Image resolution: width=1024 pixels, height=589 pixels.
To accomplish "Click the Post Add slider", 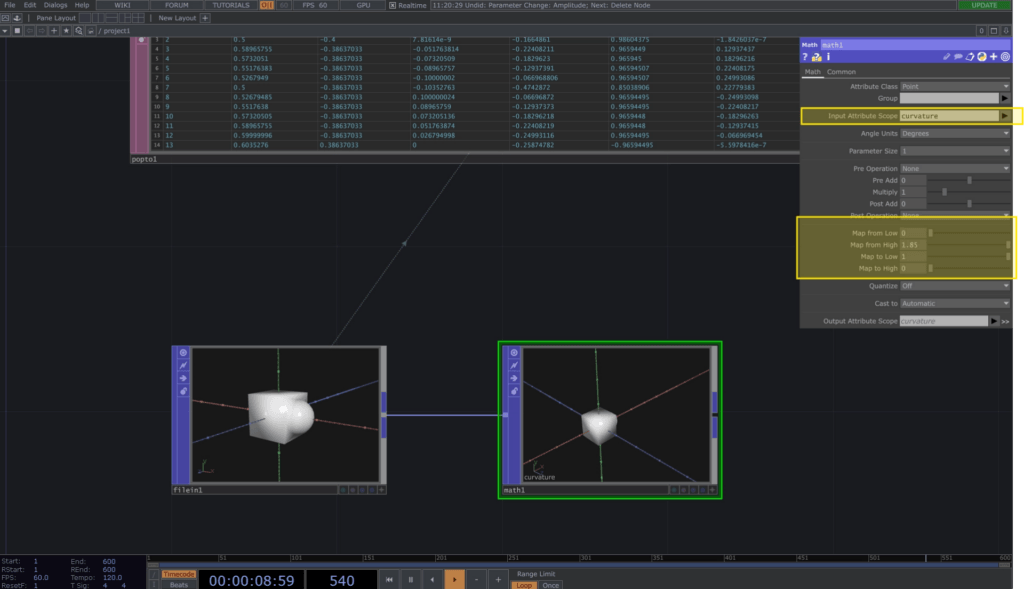I will pyautogui.click(x=969, y=204).
